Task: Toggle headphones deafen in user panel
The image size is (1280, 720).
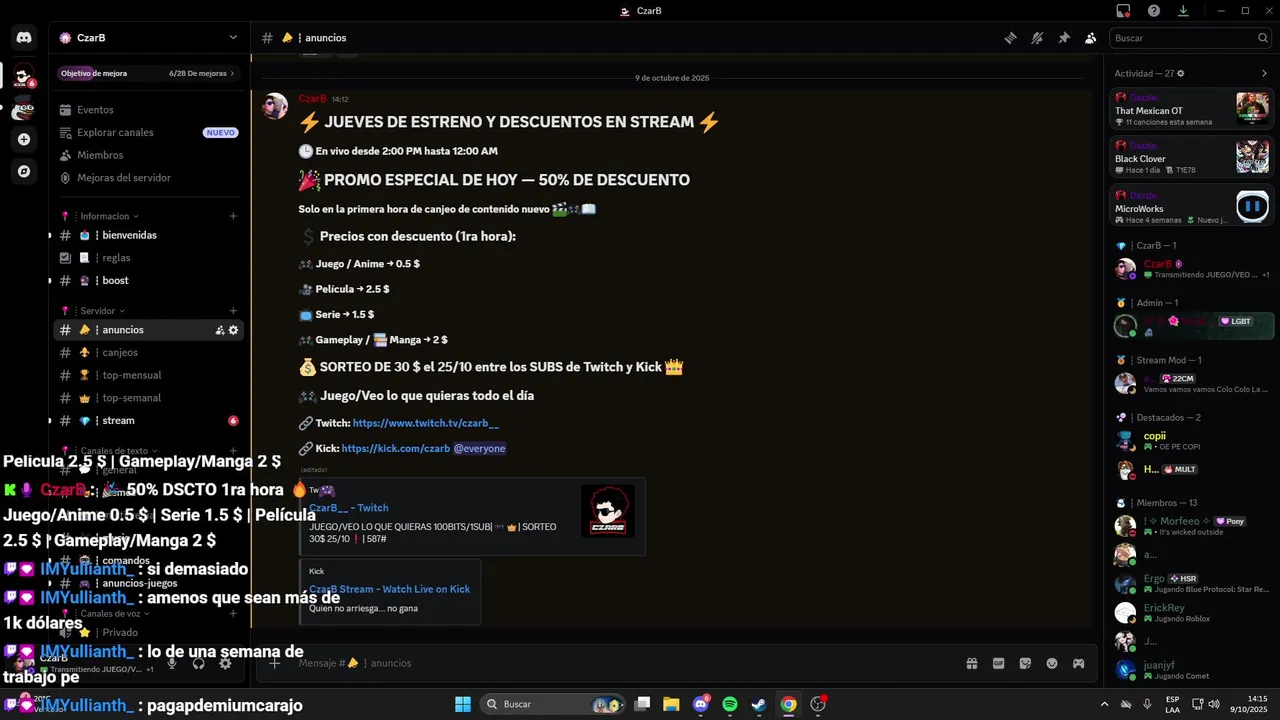Action: pos(199,663)
